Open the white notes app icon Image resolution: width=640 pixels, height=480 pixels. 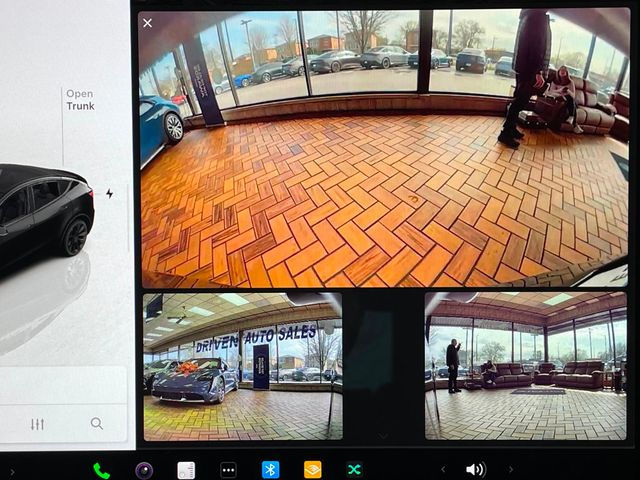[x=186, y=469]
